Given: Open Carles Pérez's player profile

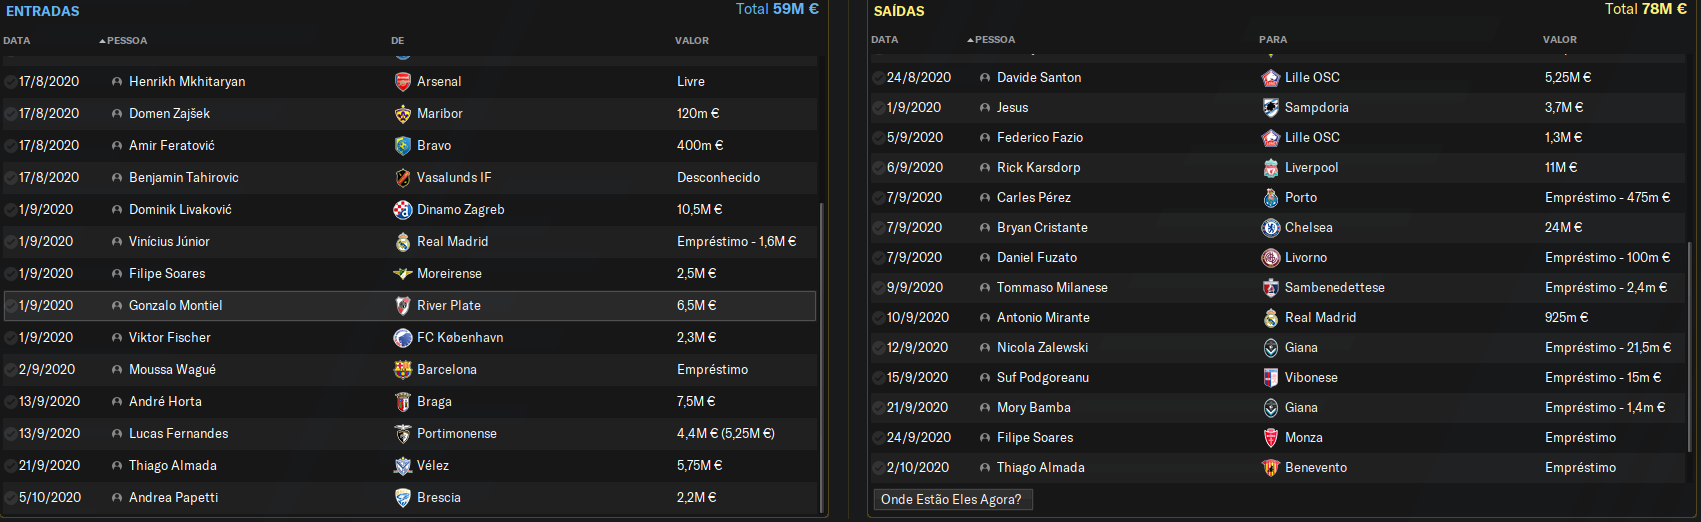Looking at the screenshot, I should tap(1034, 198).
